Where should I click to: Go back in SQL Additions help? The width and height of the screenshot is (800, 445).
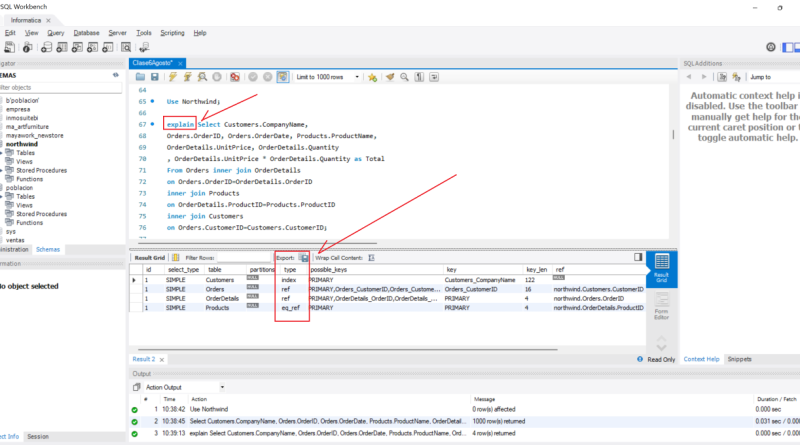coord(689,77)
